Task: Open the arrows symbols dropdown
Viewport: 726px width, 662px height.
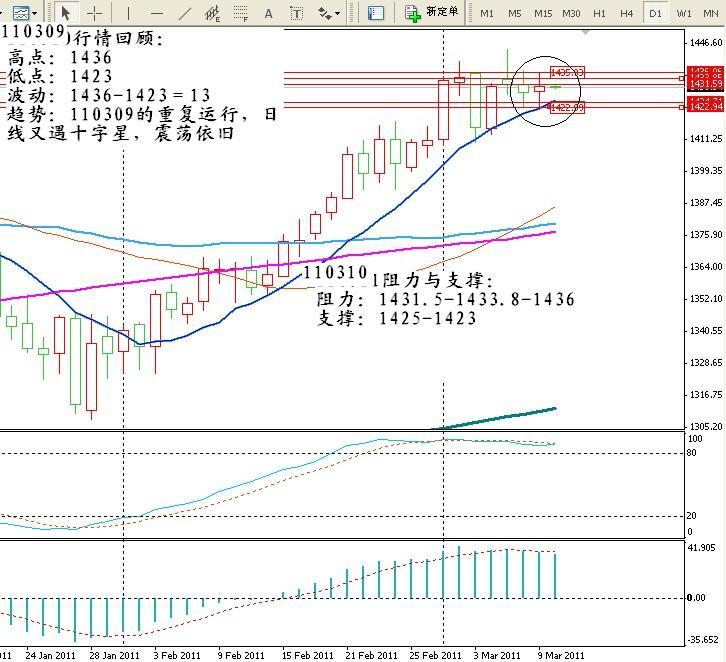Action: pos(329,13)
